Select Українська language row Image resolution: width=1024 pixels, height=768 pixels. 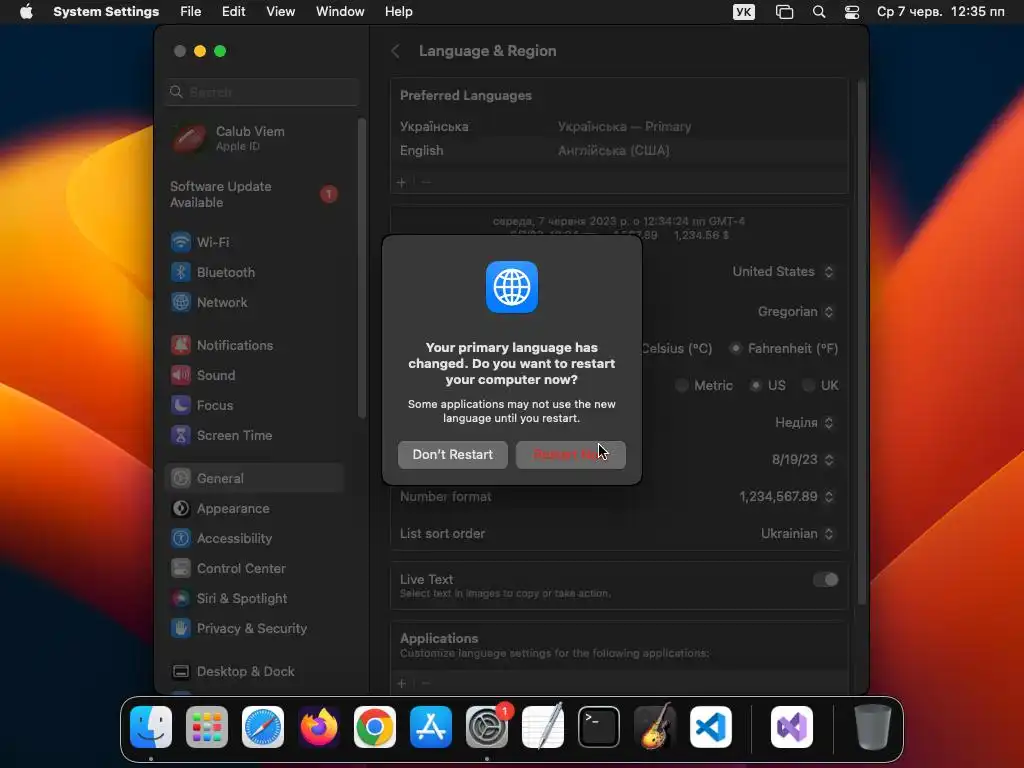(x=619, y=127)
